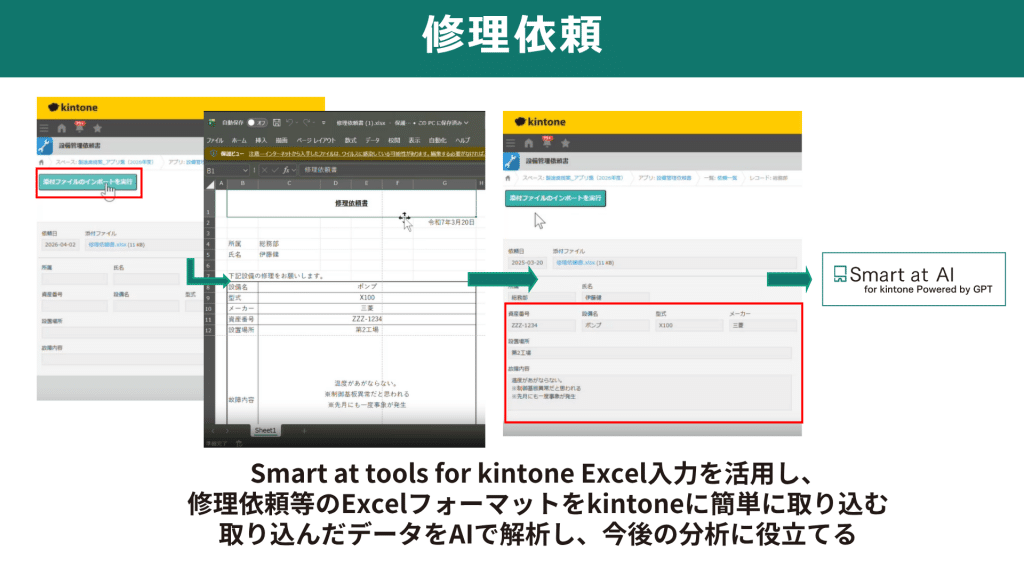Open the attached xlsx link in left kintone
This screenshot has width=1024, height=576.
(107, 245)
